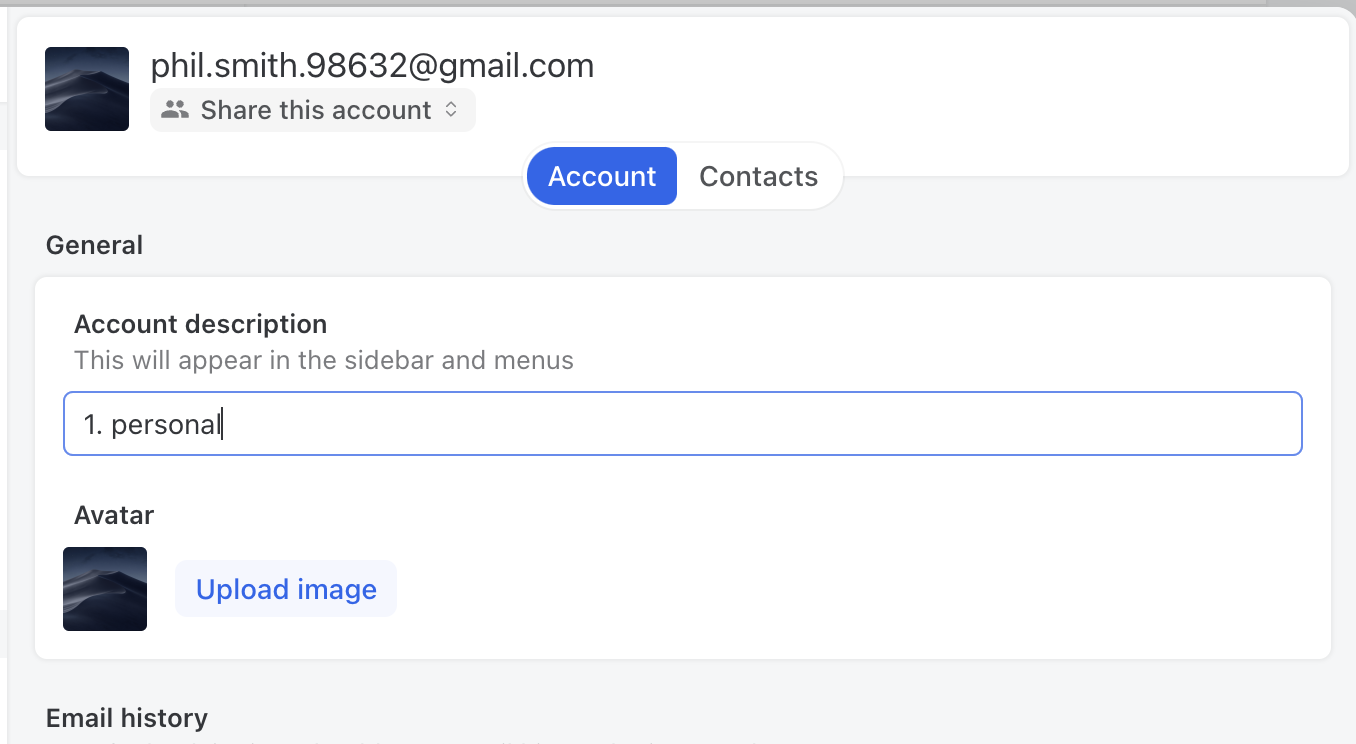Click the word personal in the description field
The image size is (1356, 744).
(165, 425)
